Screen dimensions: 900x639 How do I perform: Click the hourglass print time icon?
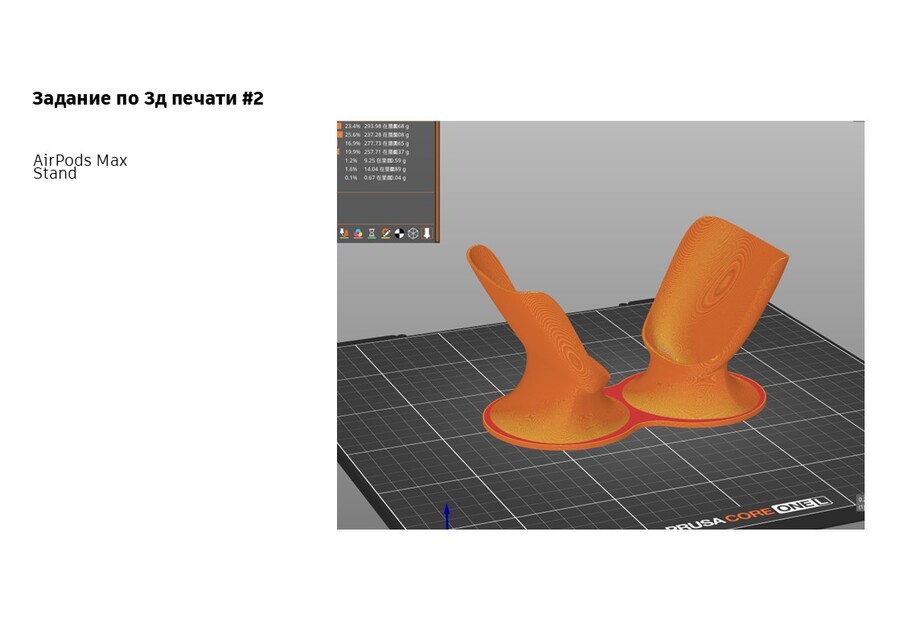[x=372, y=233]
